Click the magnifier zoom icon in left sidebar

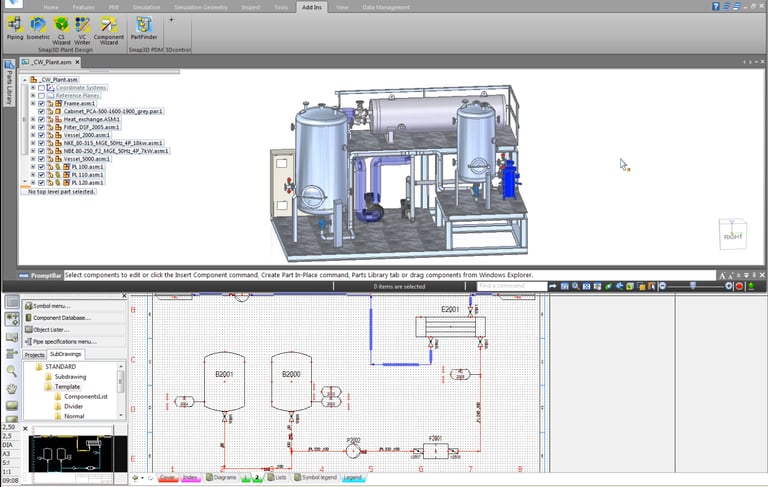12,371
